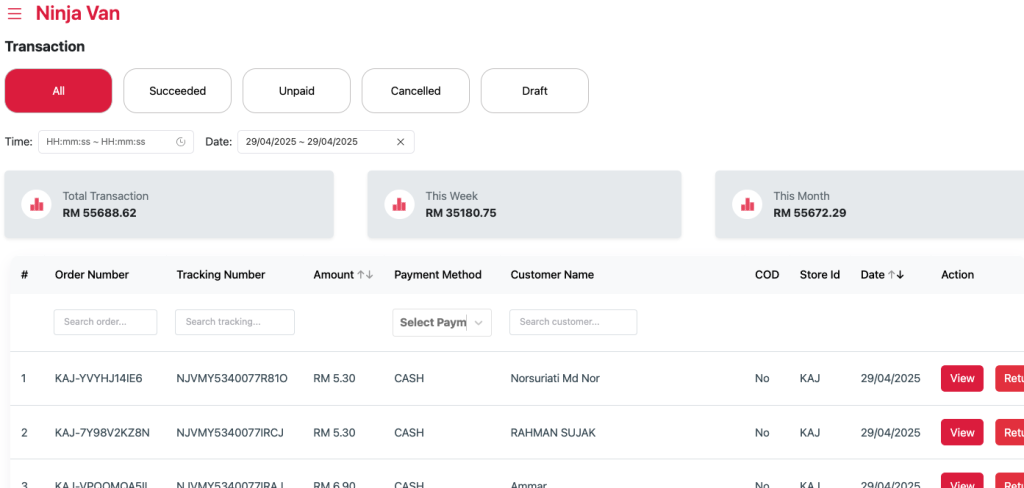Sort by Date column arrows
Screen dimensions: 1024x488
895,275
